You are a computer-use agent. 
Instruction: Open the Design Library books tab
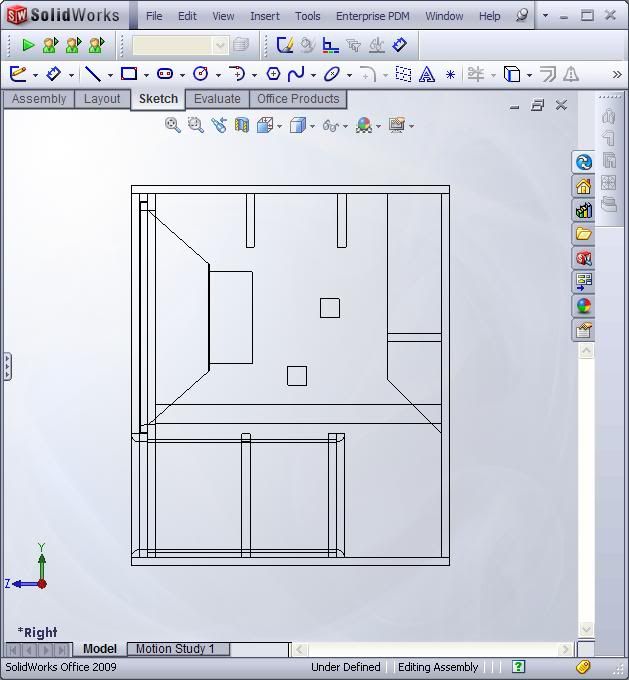584,210
